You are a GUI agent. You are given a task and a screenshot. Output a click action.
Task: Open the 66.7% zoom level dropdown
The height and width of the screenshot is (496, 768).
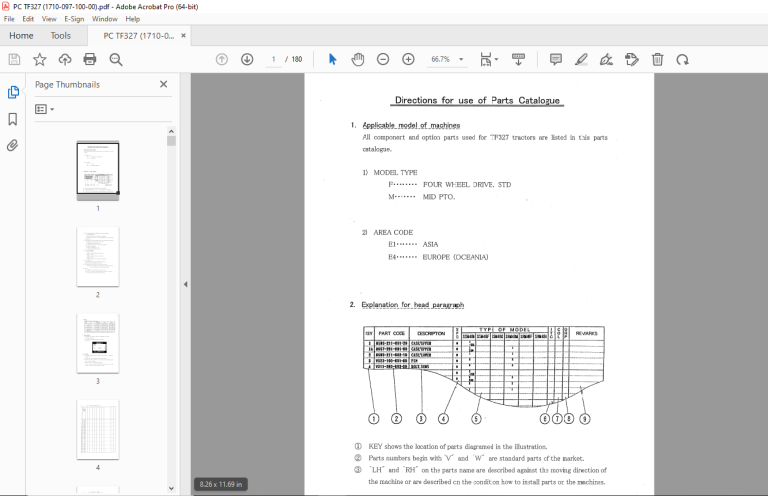[447, 59]
